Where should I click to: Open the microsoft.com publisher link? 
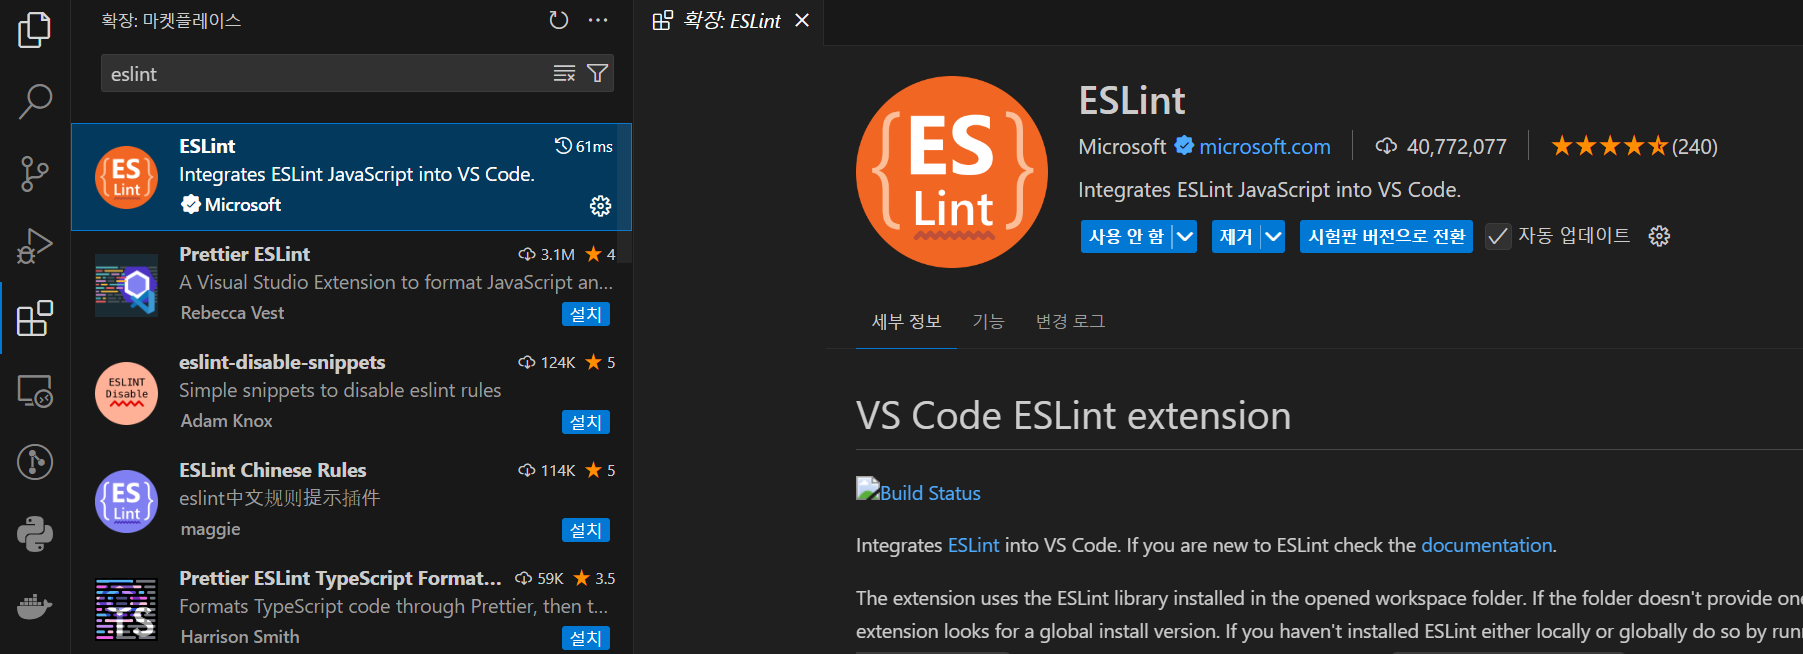1265,146
